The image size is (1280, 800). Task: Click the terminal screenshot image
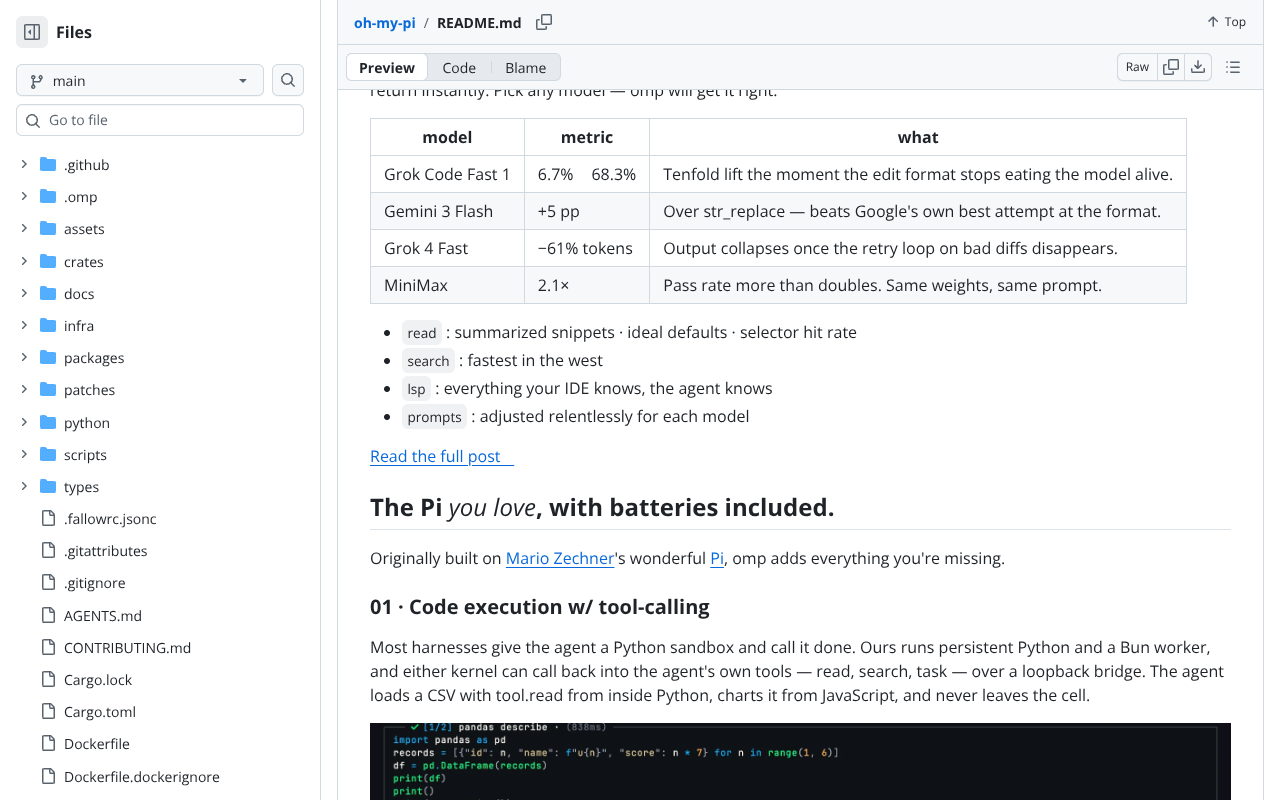(800, 761)
